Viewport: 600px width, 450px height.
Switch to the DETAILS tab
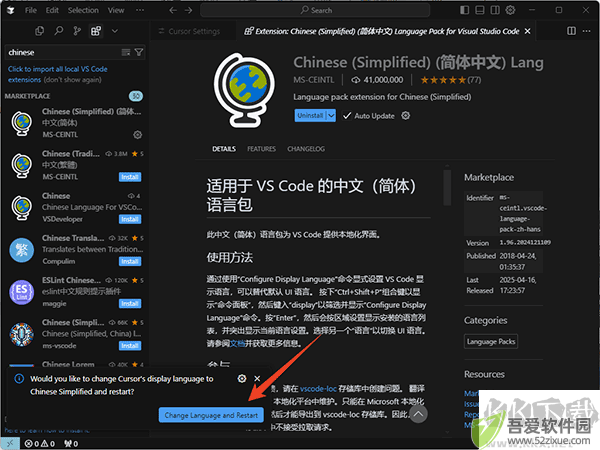224,149
